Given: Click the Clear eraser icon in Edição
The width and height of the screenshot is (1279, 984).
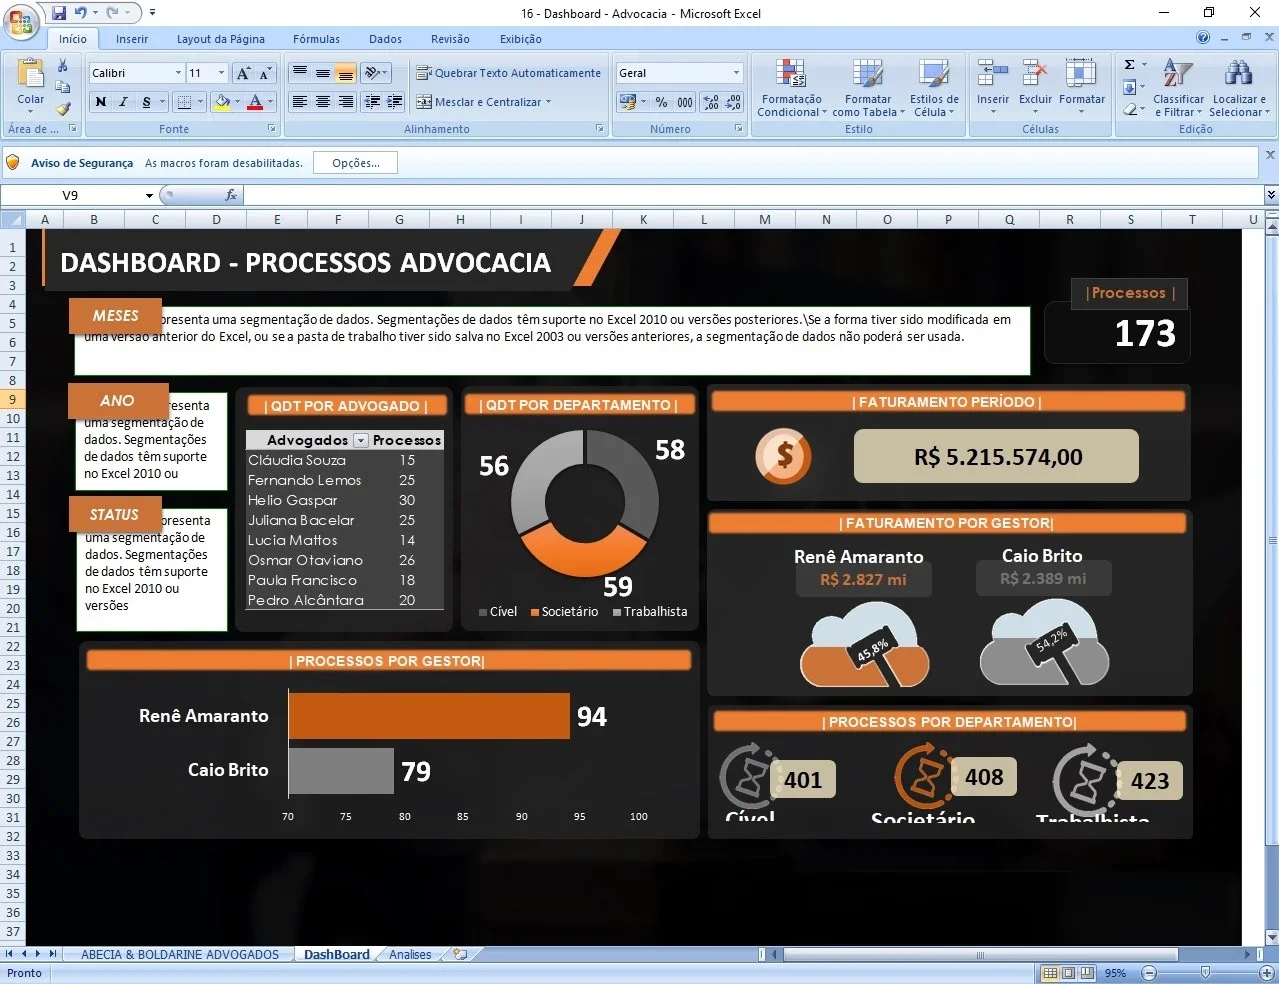Looking at the screenshot, I should click(x=1130, y=109).
